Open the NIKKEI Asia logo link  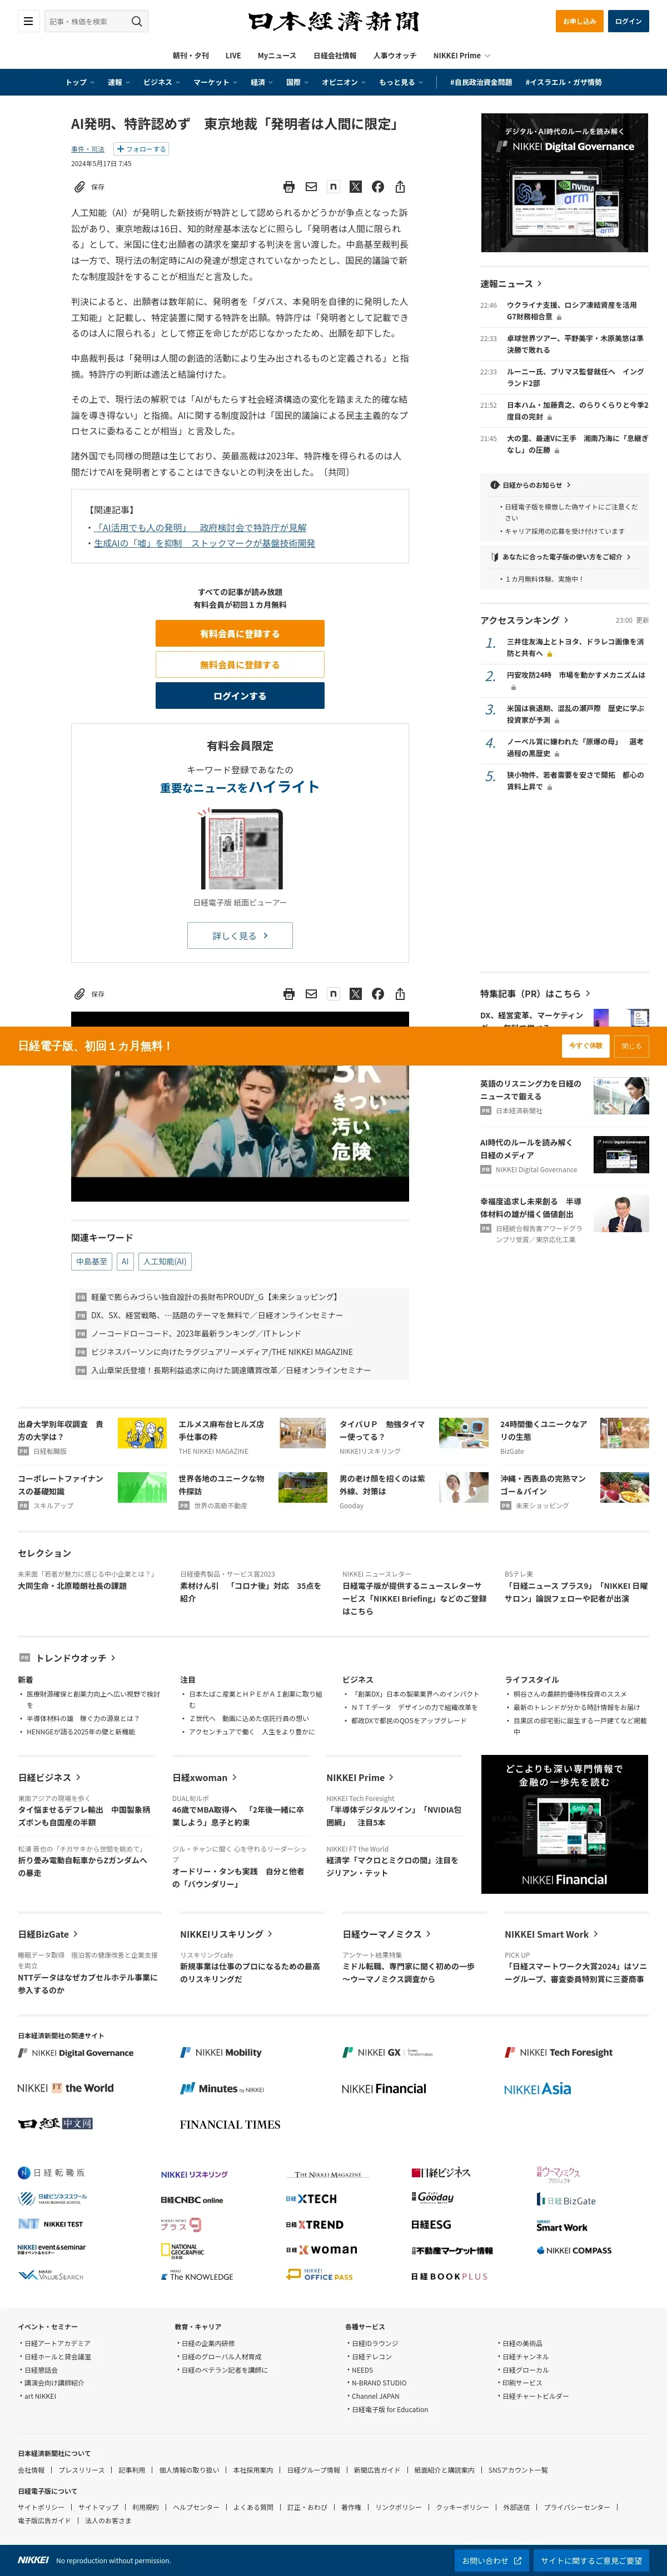[537, 2088]
